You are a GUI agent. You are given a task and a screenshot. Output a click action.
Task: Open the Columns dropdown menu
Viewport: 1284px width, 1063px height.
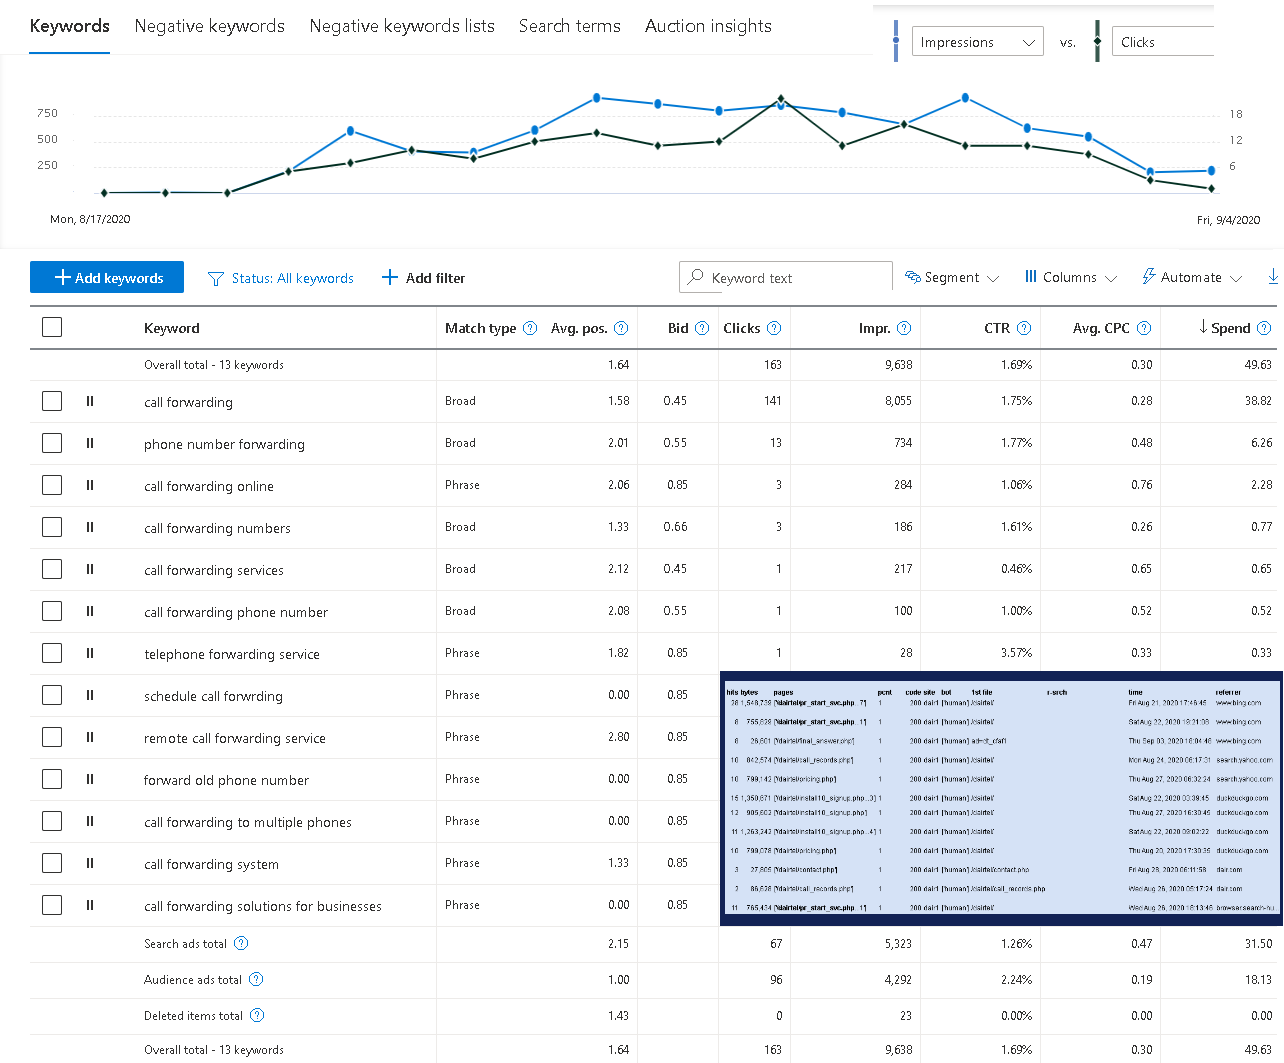click(1070, 277)
